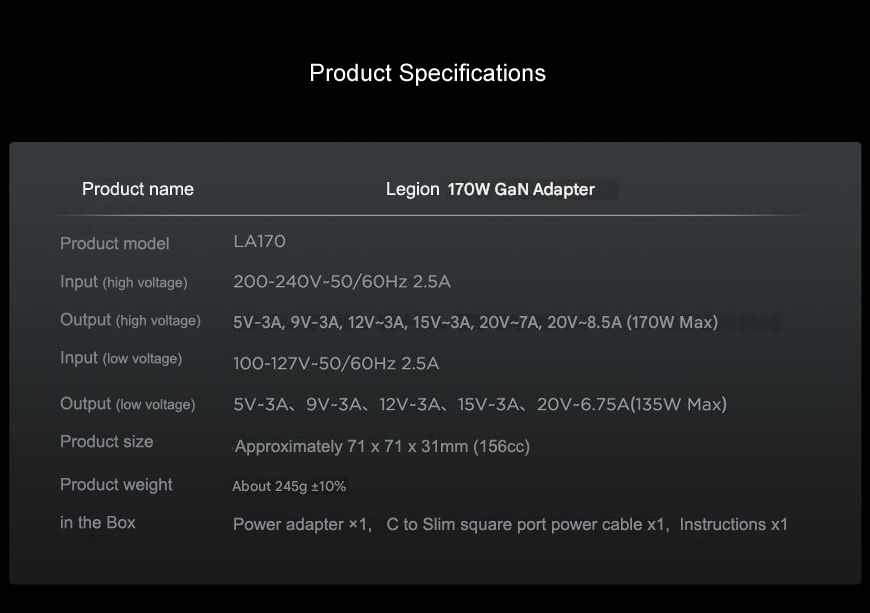Image resolution: width=870 pixels, height=613 pixels.
Task: Select the Product size label
Action: [x=107, y=442]
